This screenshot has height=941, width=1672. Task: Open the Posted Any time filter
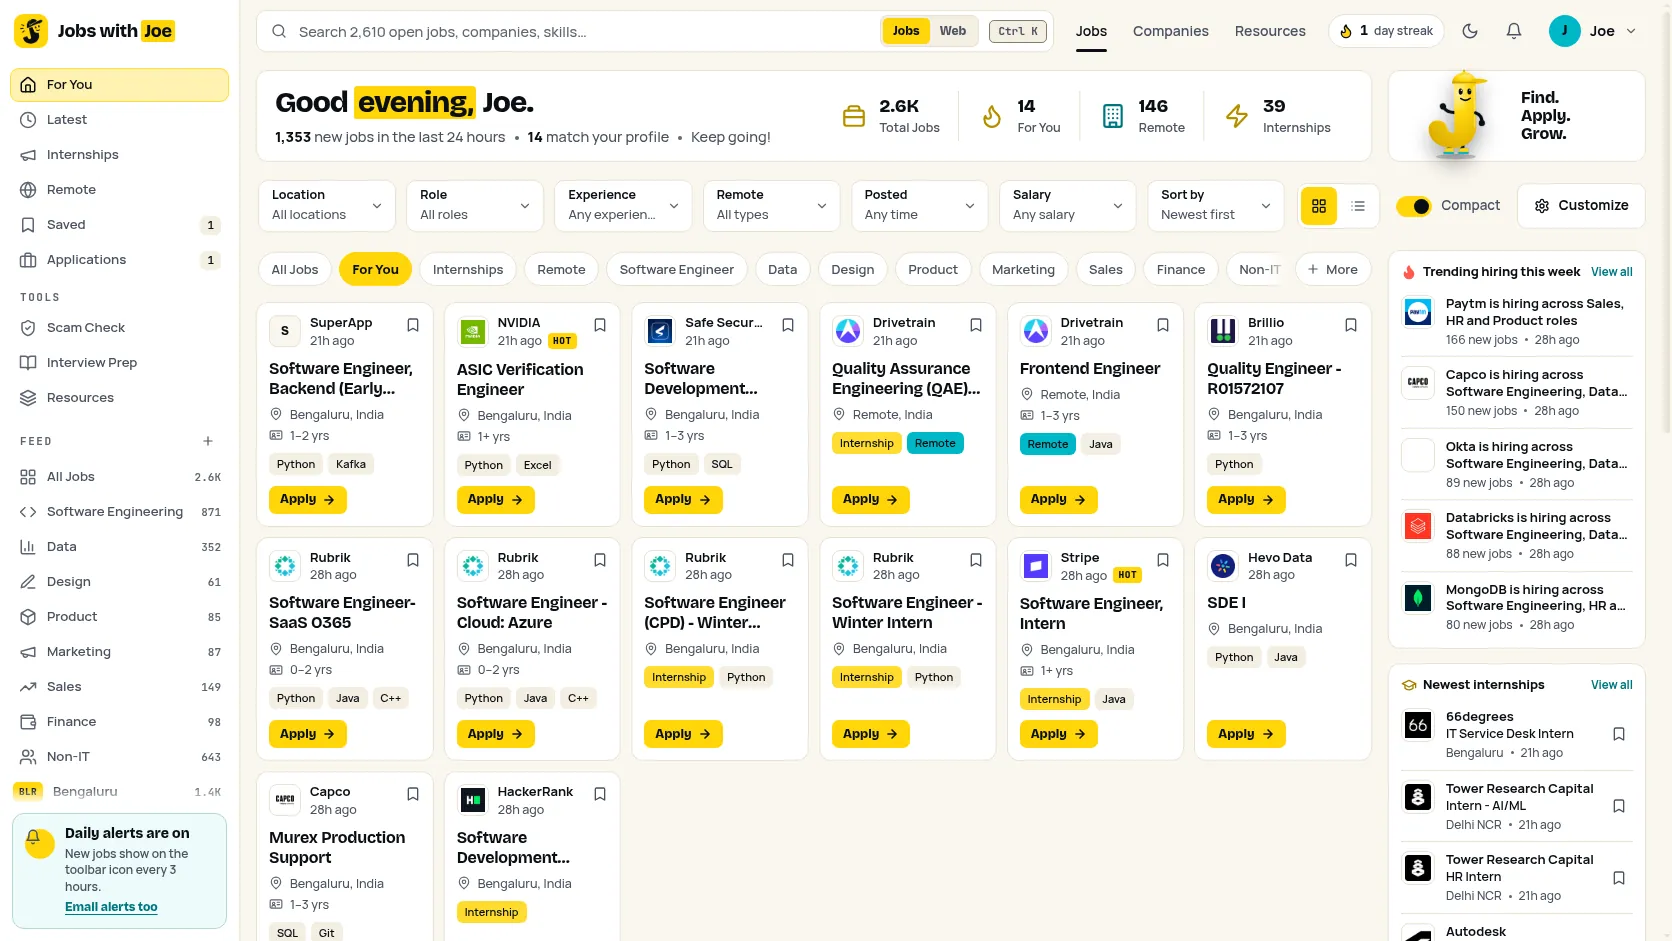[x=920, y=205]
